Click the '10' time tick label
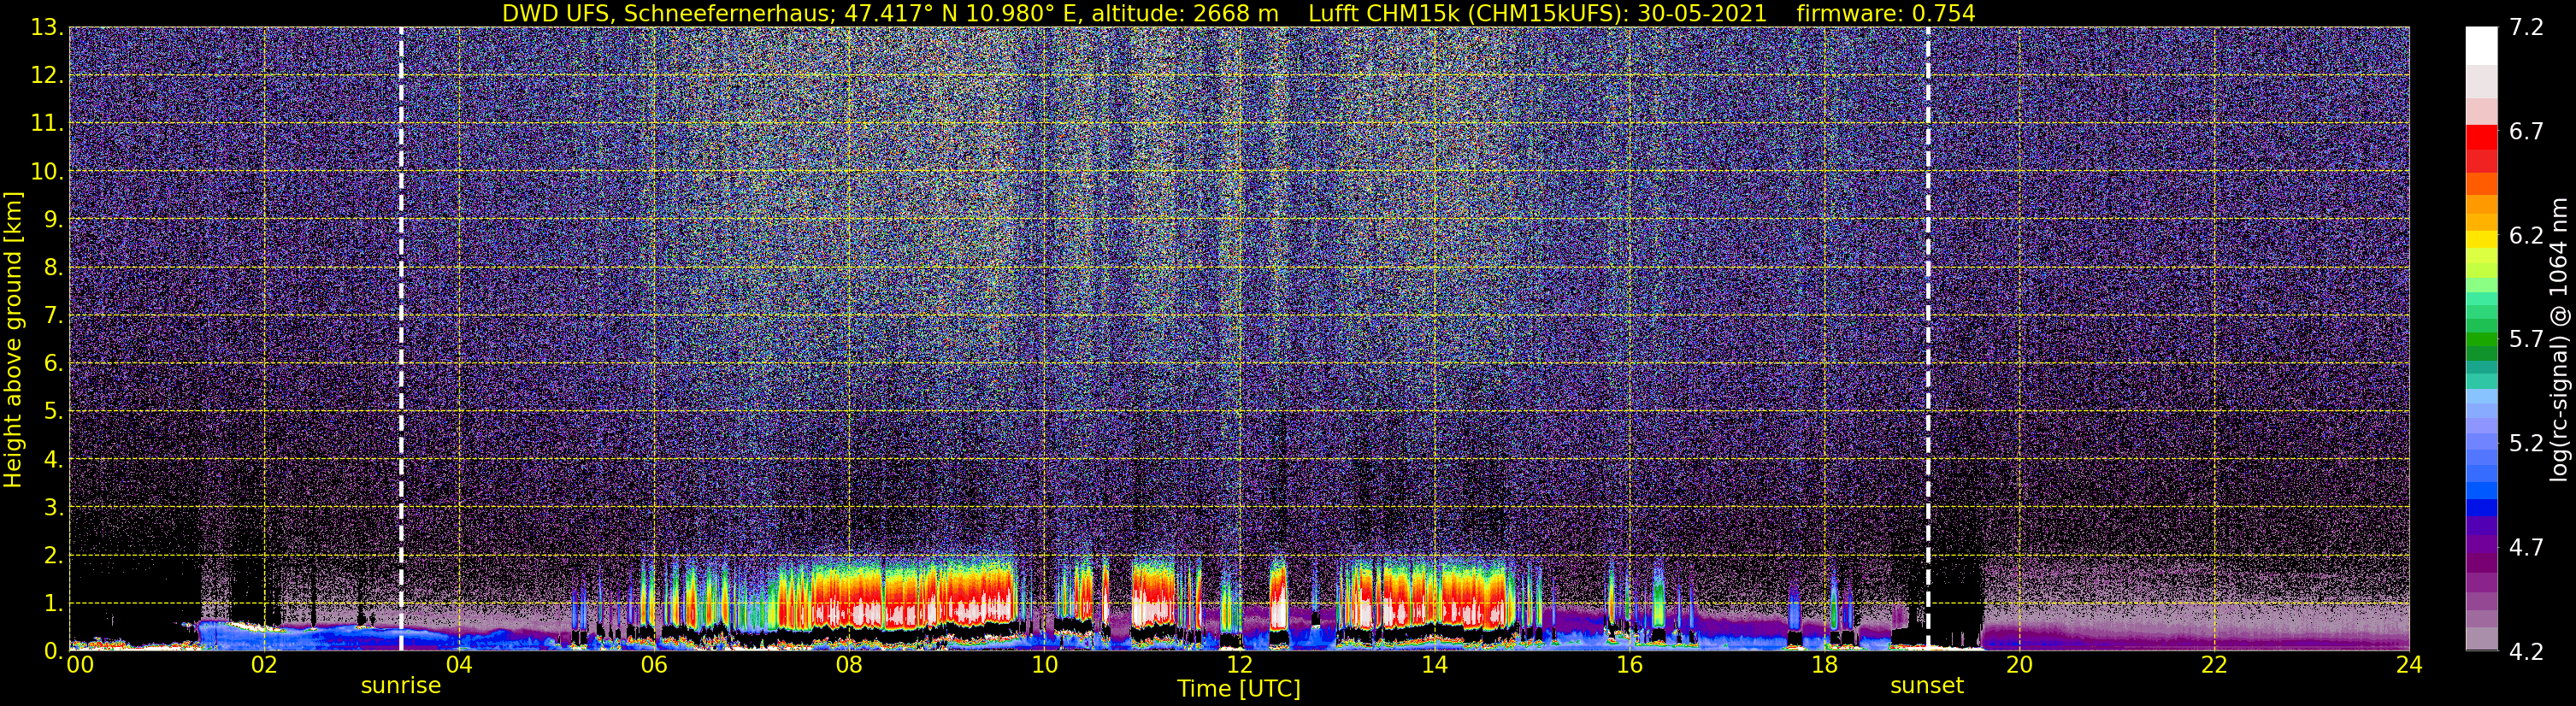The height and width of the screenshot is (706, 2576). click(x=1044, y=665)
